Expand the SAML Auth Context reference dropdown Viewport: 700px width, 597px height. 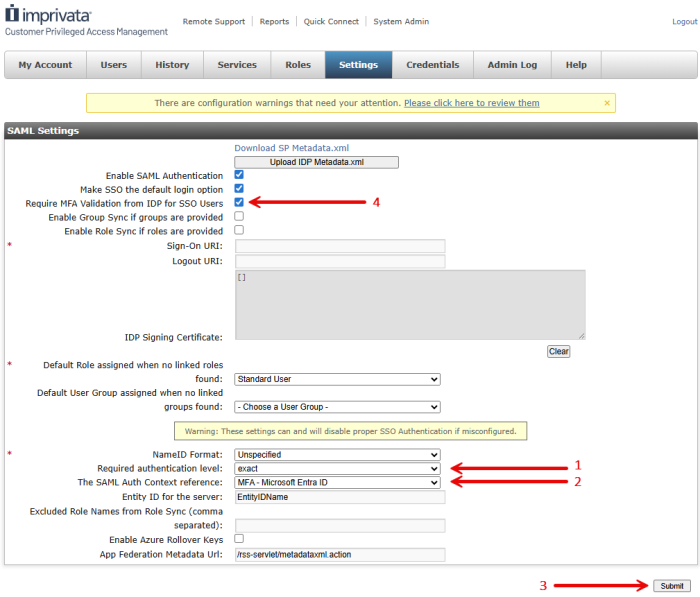pyautogui.click(x=337, y=482)
